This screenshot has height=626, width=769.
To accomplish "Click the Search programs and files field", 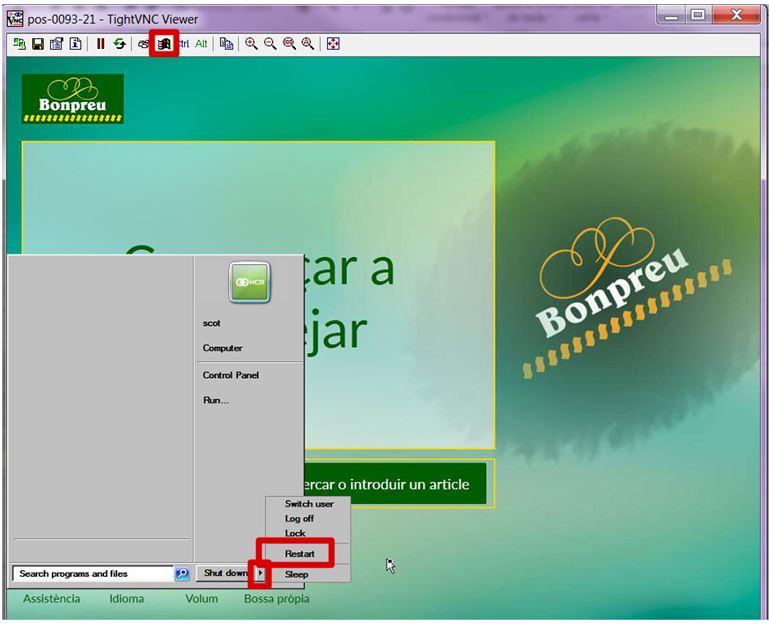I will click(x=93, y=574).
